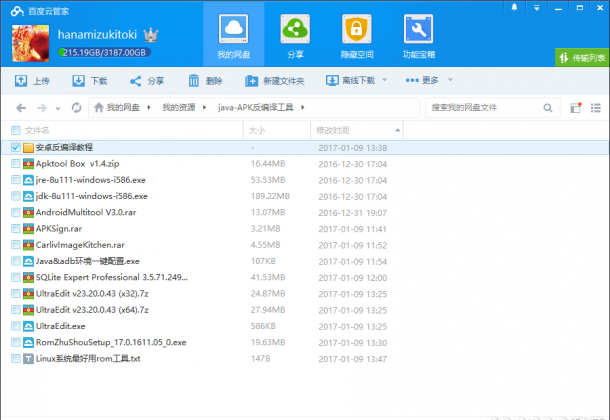
Task: Click the user avatar thumbnail
Action: [30, 43]
